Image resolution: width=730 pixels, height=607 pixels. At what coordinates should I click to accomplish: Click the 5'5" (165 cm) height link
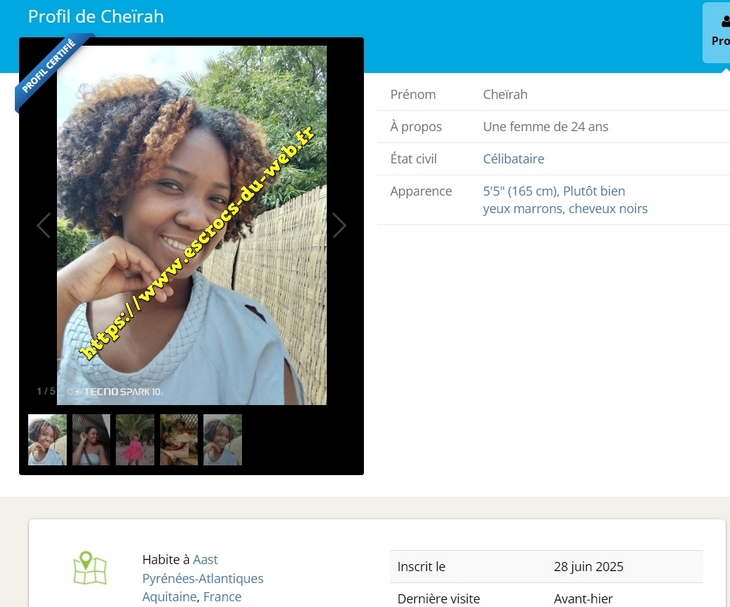coord(520,191)
